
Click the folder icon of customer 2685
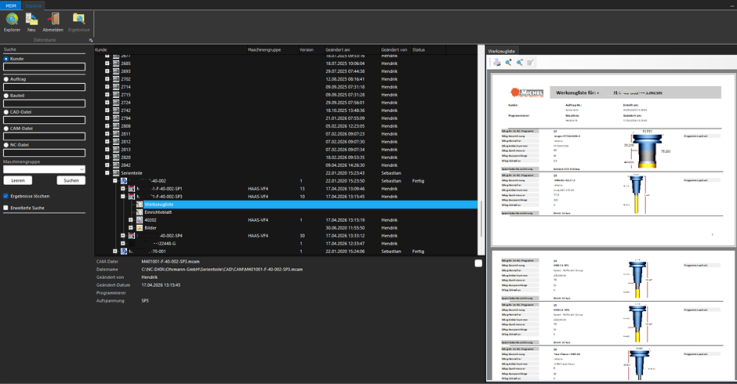click(116, 63)
